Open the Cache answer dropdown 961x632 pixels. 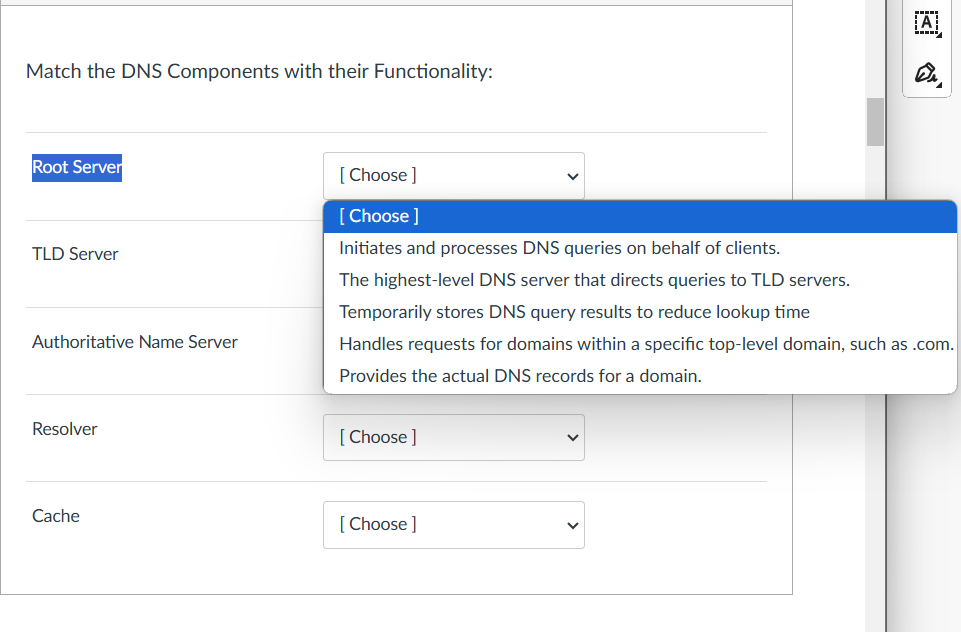(x=453, y=524)
